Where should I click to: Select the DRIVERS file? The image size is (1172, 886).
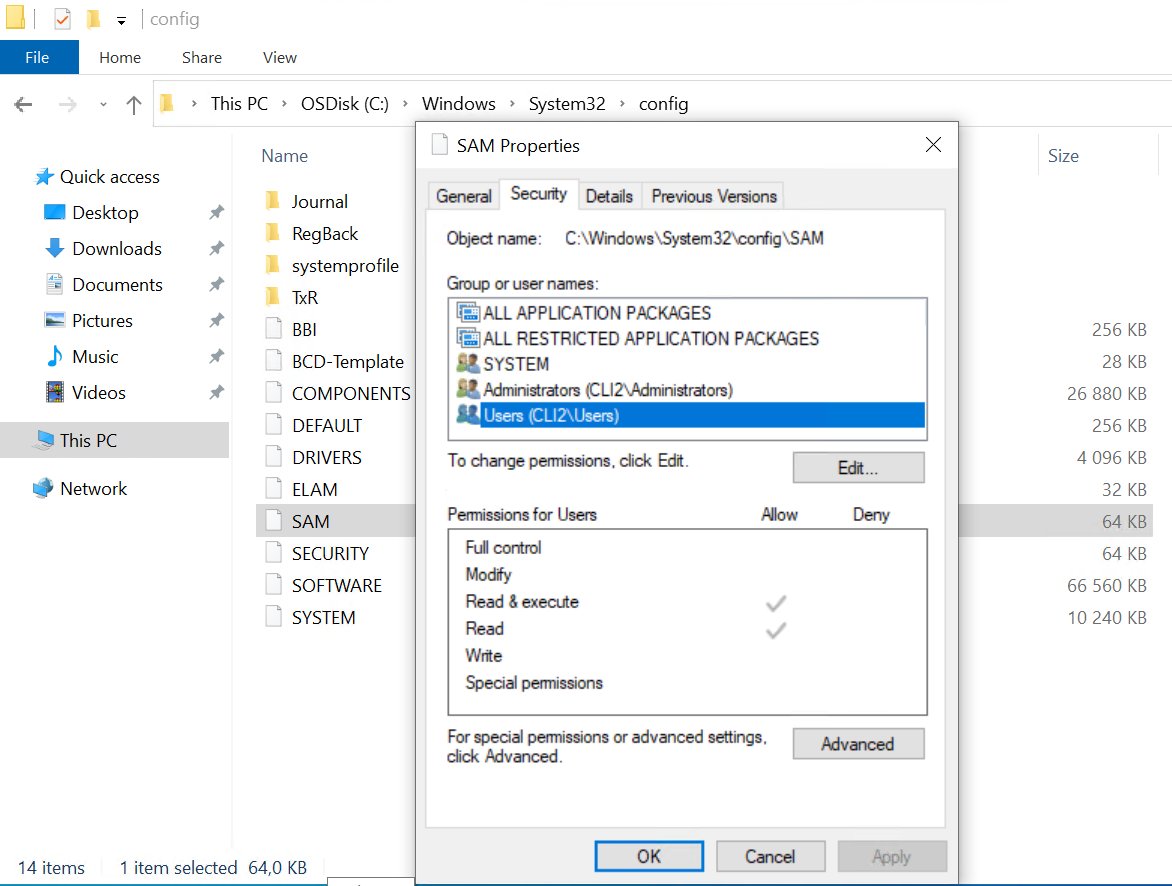point(327,458)
